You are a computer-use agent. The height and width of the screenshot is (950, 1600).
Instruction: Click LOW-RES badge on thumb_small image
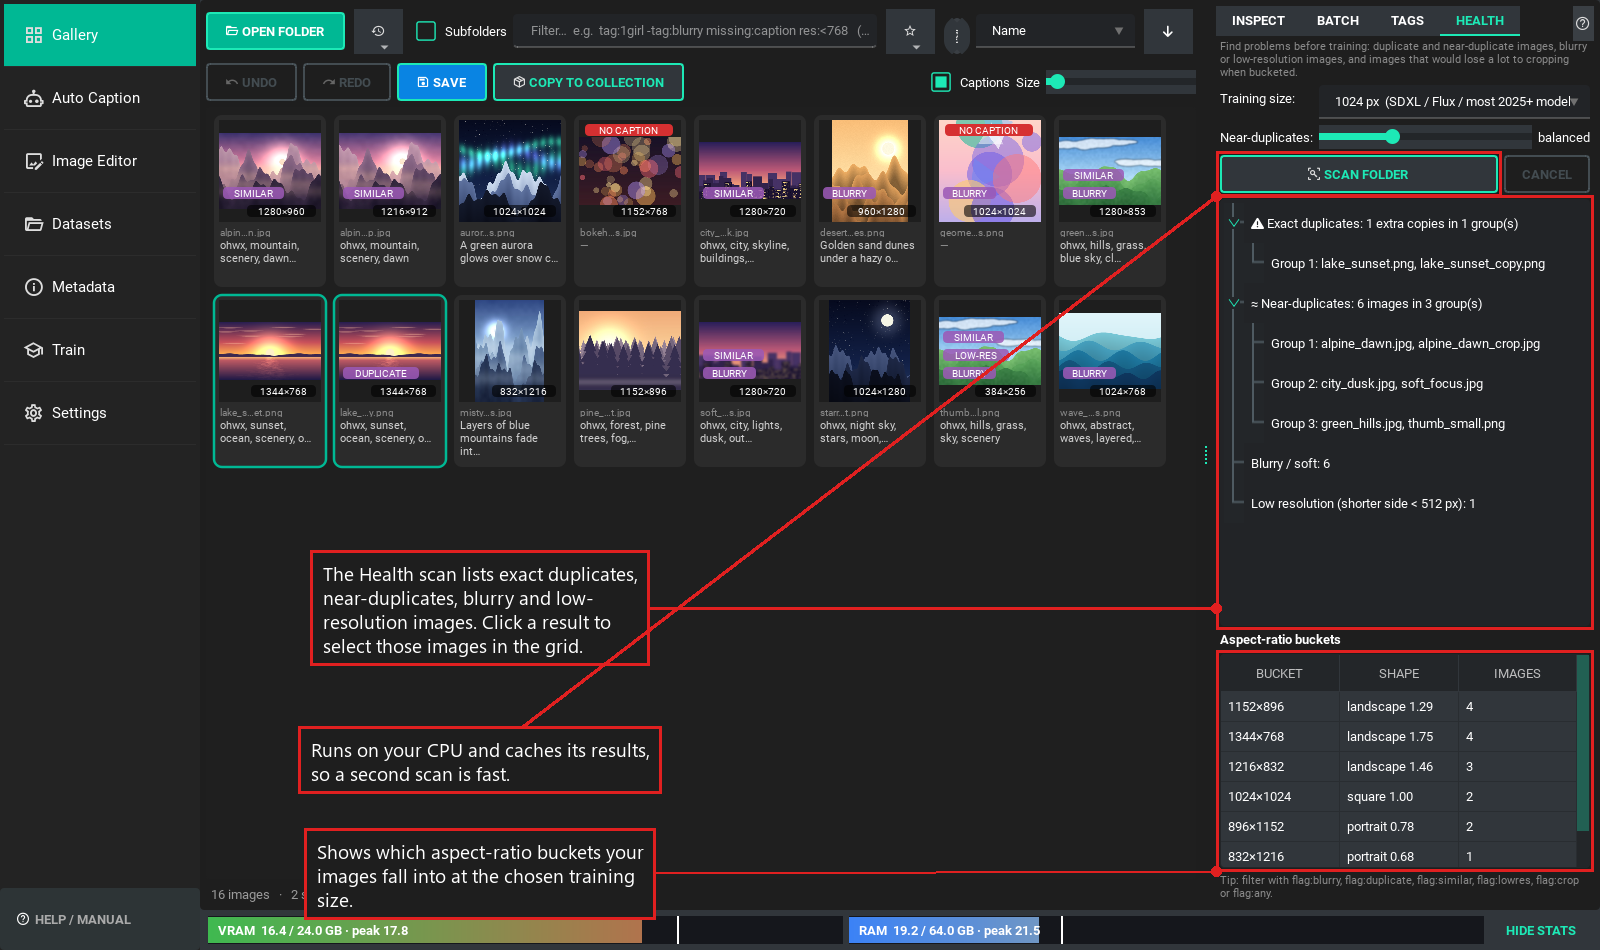[x=975, y=355]
